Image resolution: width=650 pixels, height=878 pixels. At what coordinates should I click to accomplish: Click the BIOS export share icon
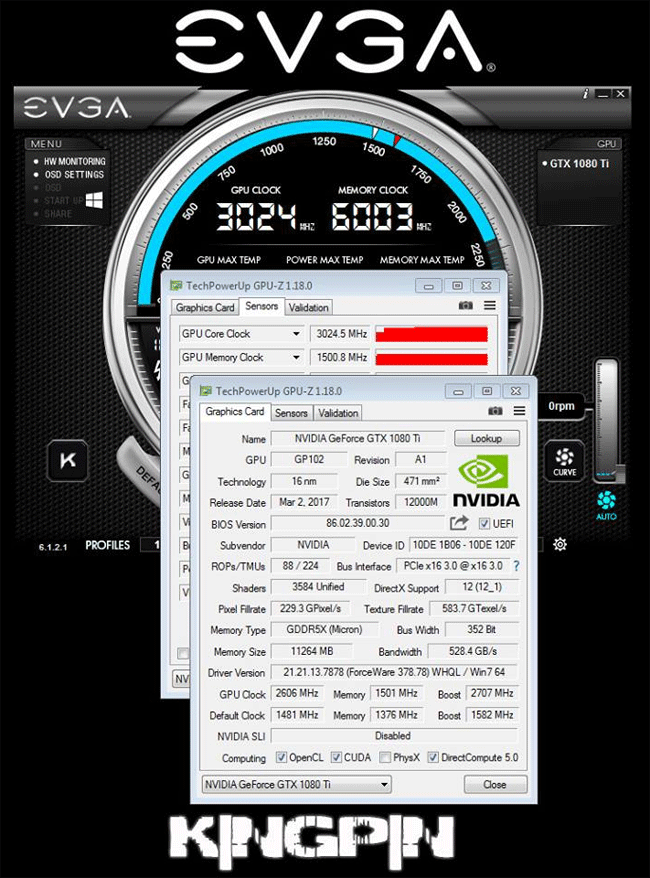[x=459, y=523]
